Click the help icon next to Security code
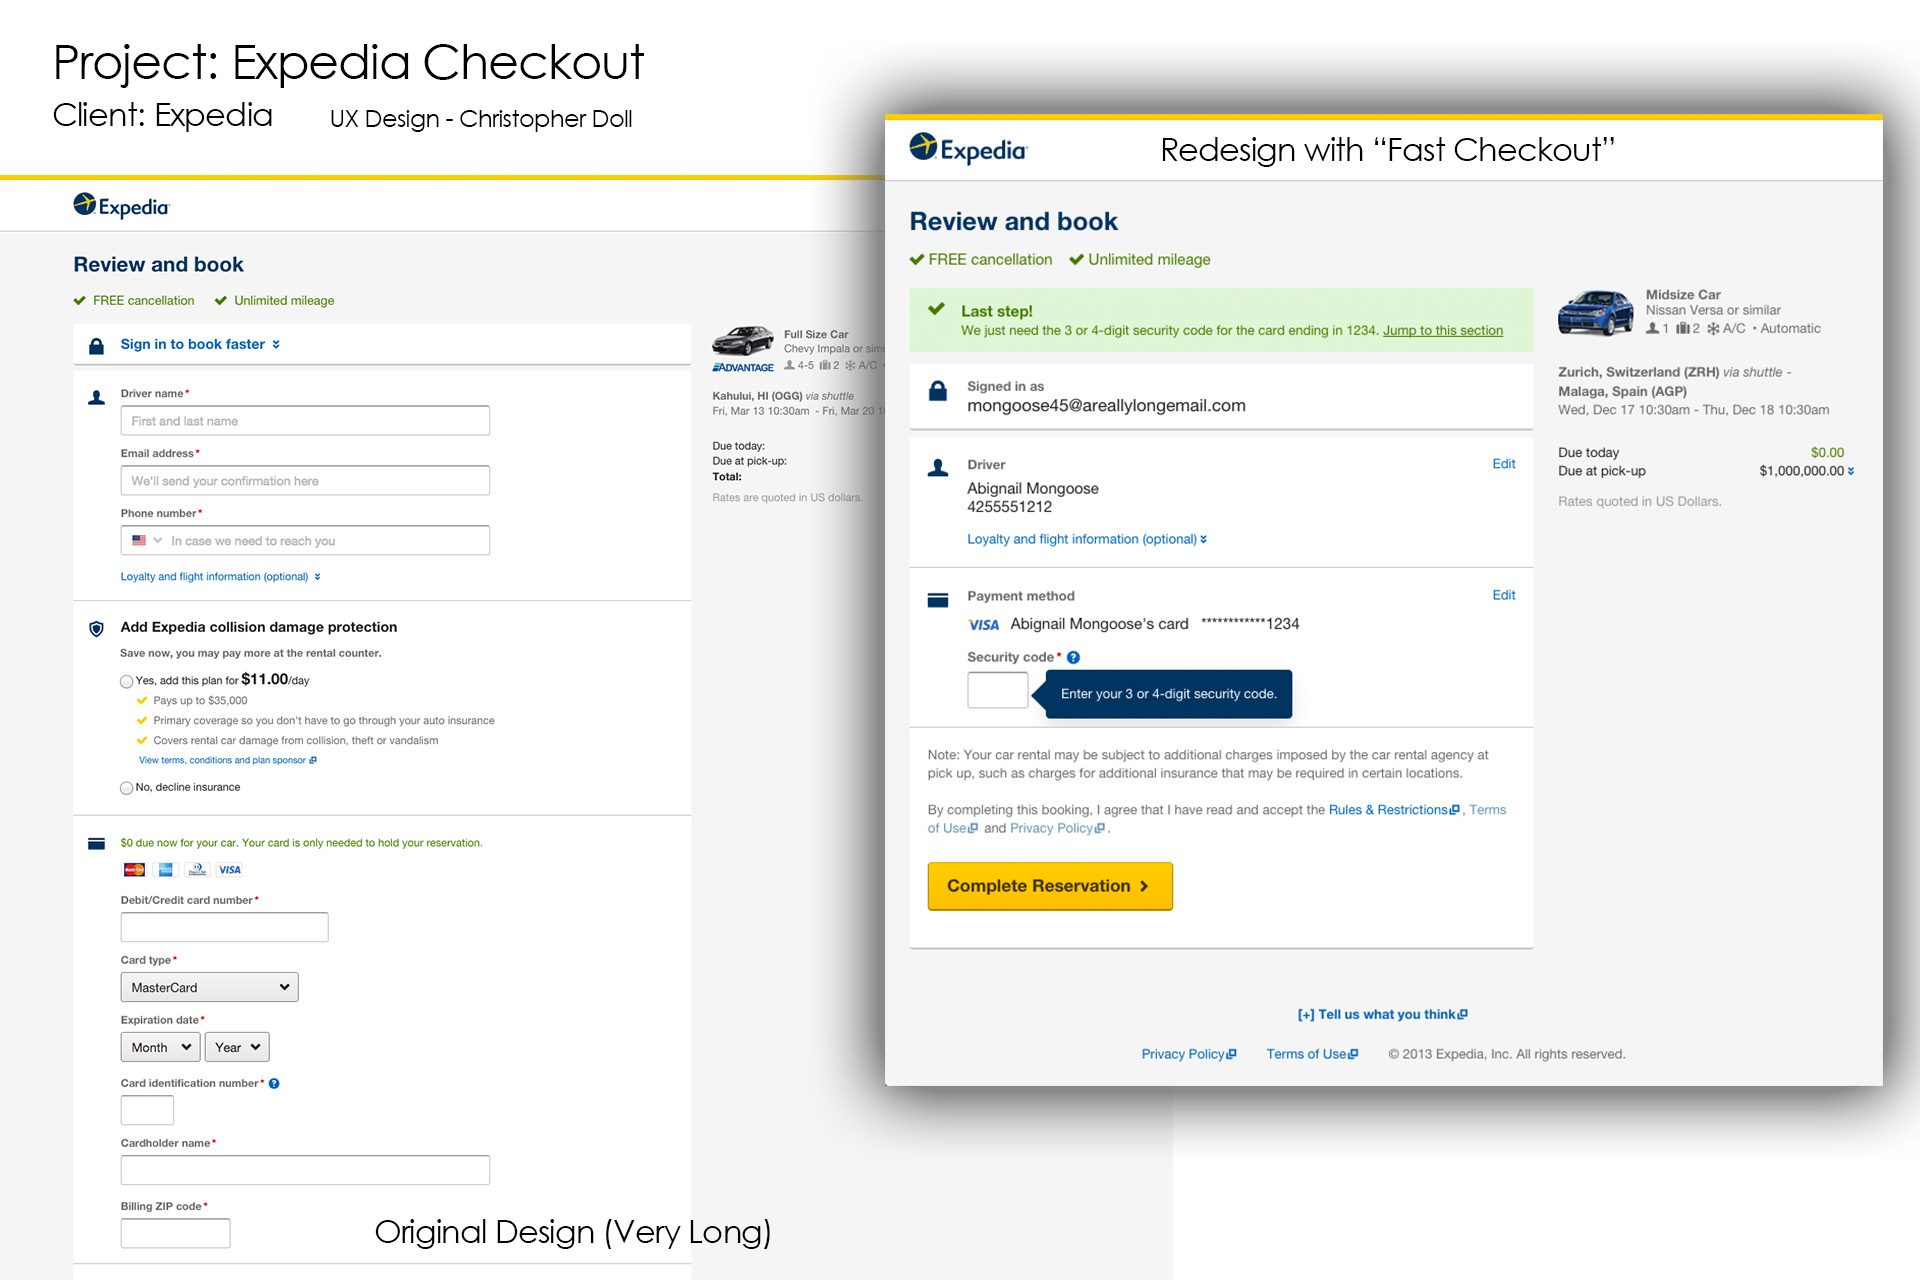Image resolution: width=1920 pixels, height=1280 pixels. coord(1073,657)
